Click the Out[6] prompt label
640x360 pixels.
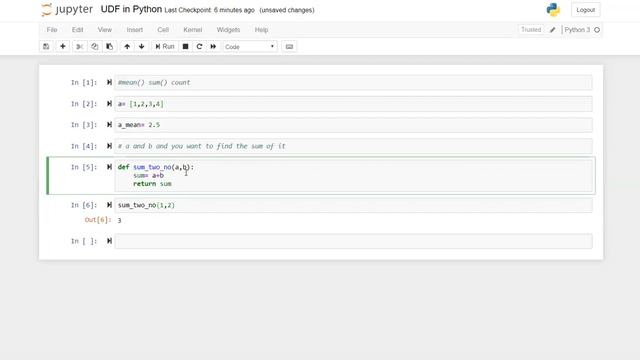click(x=98, y=220)
